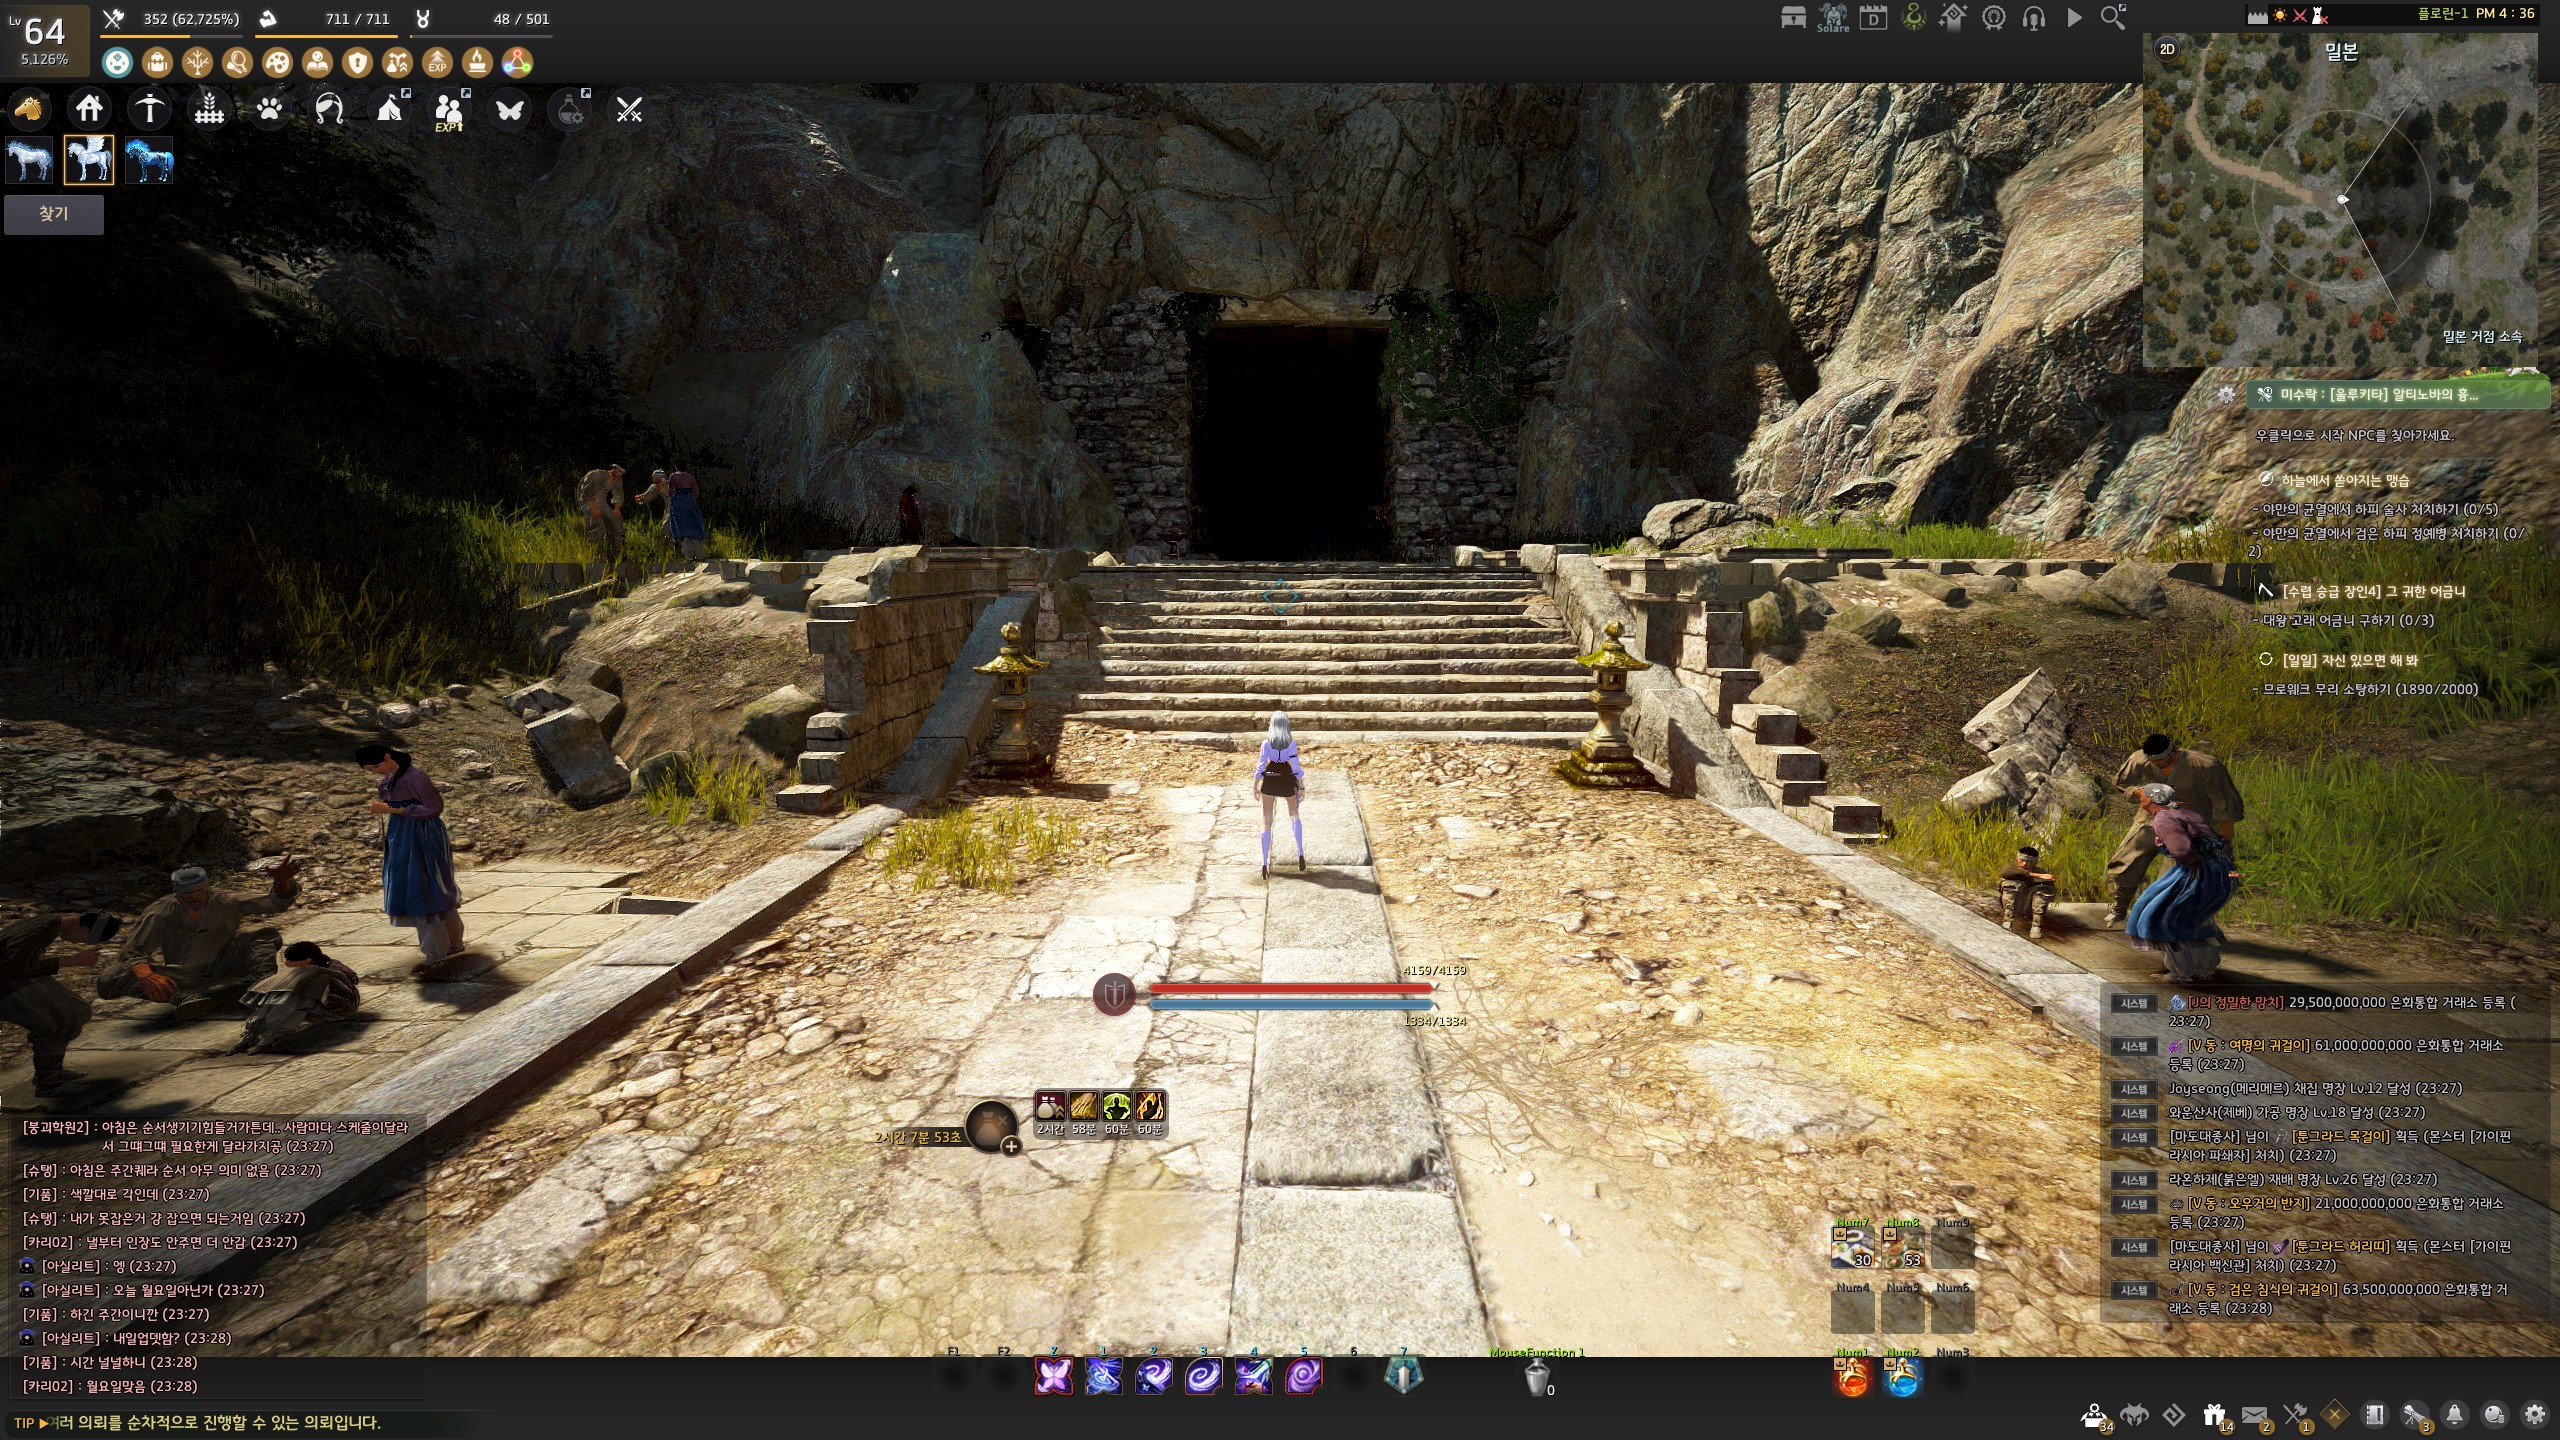The width and height of the screenshot is (2560, 1440).
Task: Expand the tent camp shortcut icon
Action: 390,108
